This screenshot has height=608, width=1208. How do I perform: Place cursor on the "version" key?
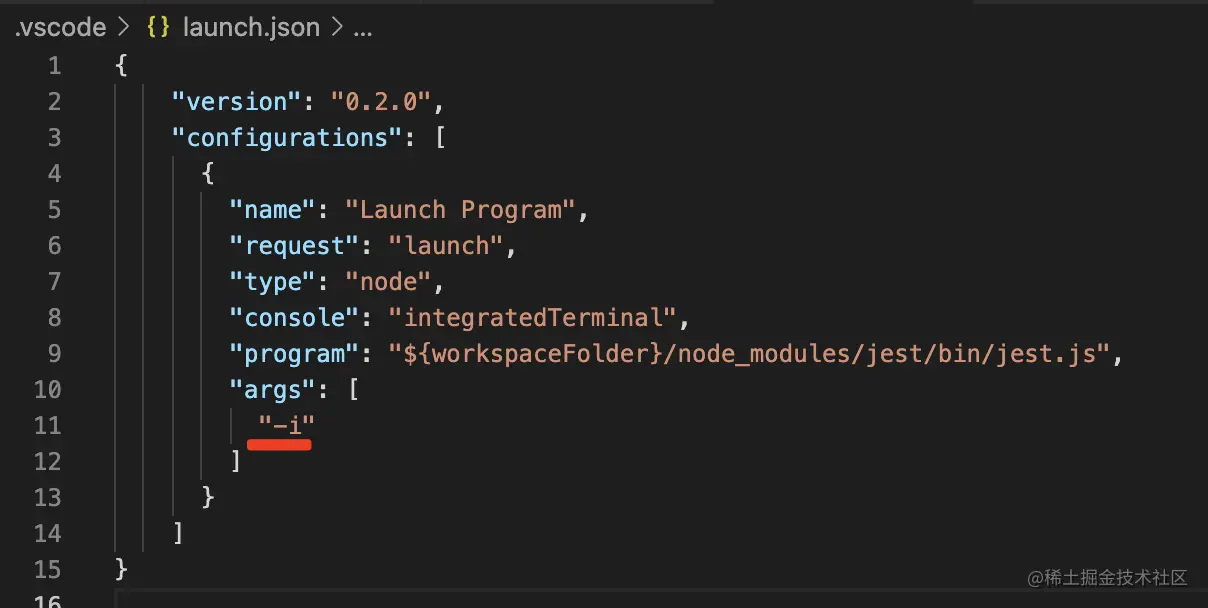point(236,101)
